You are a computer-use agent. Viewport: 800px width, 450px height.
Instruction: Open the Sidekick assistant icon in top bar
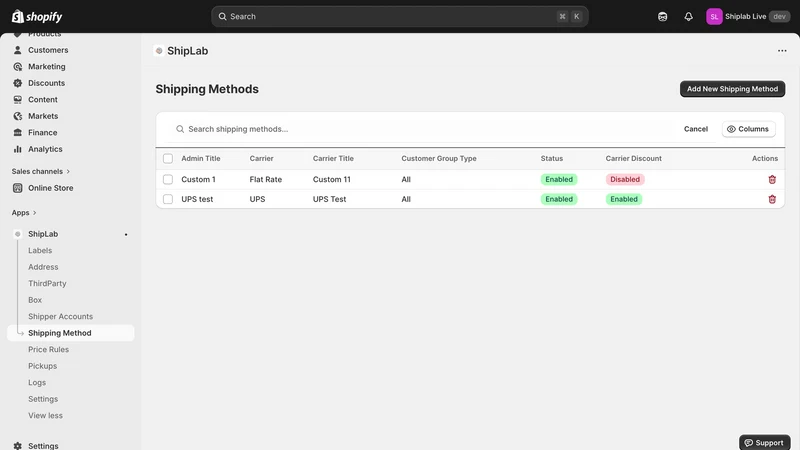pos(662,16)
